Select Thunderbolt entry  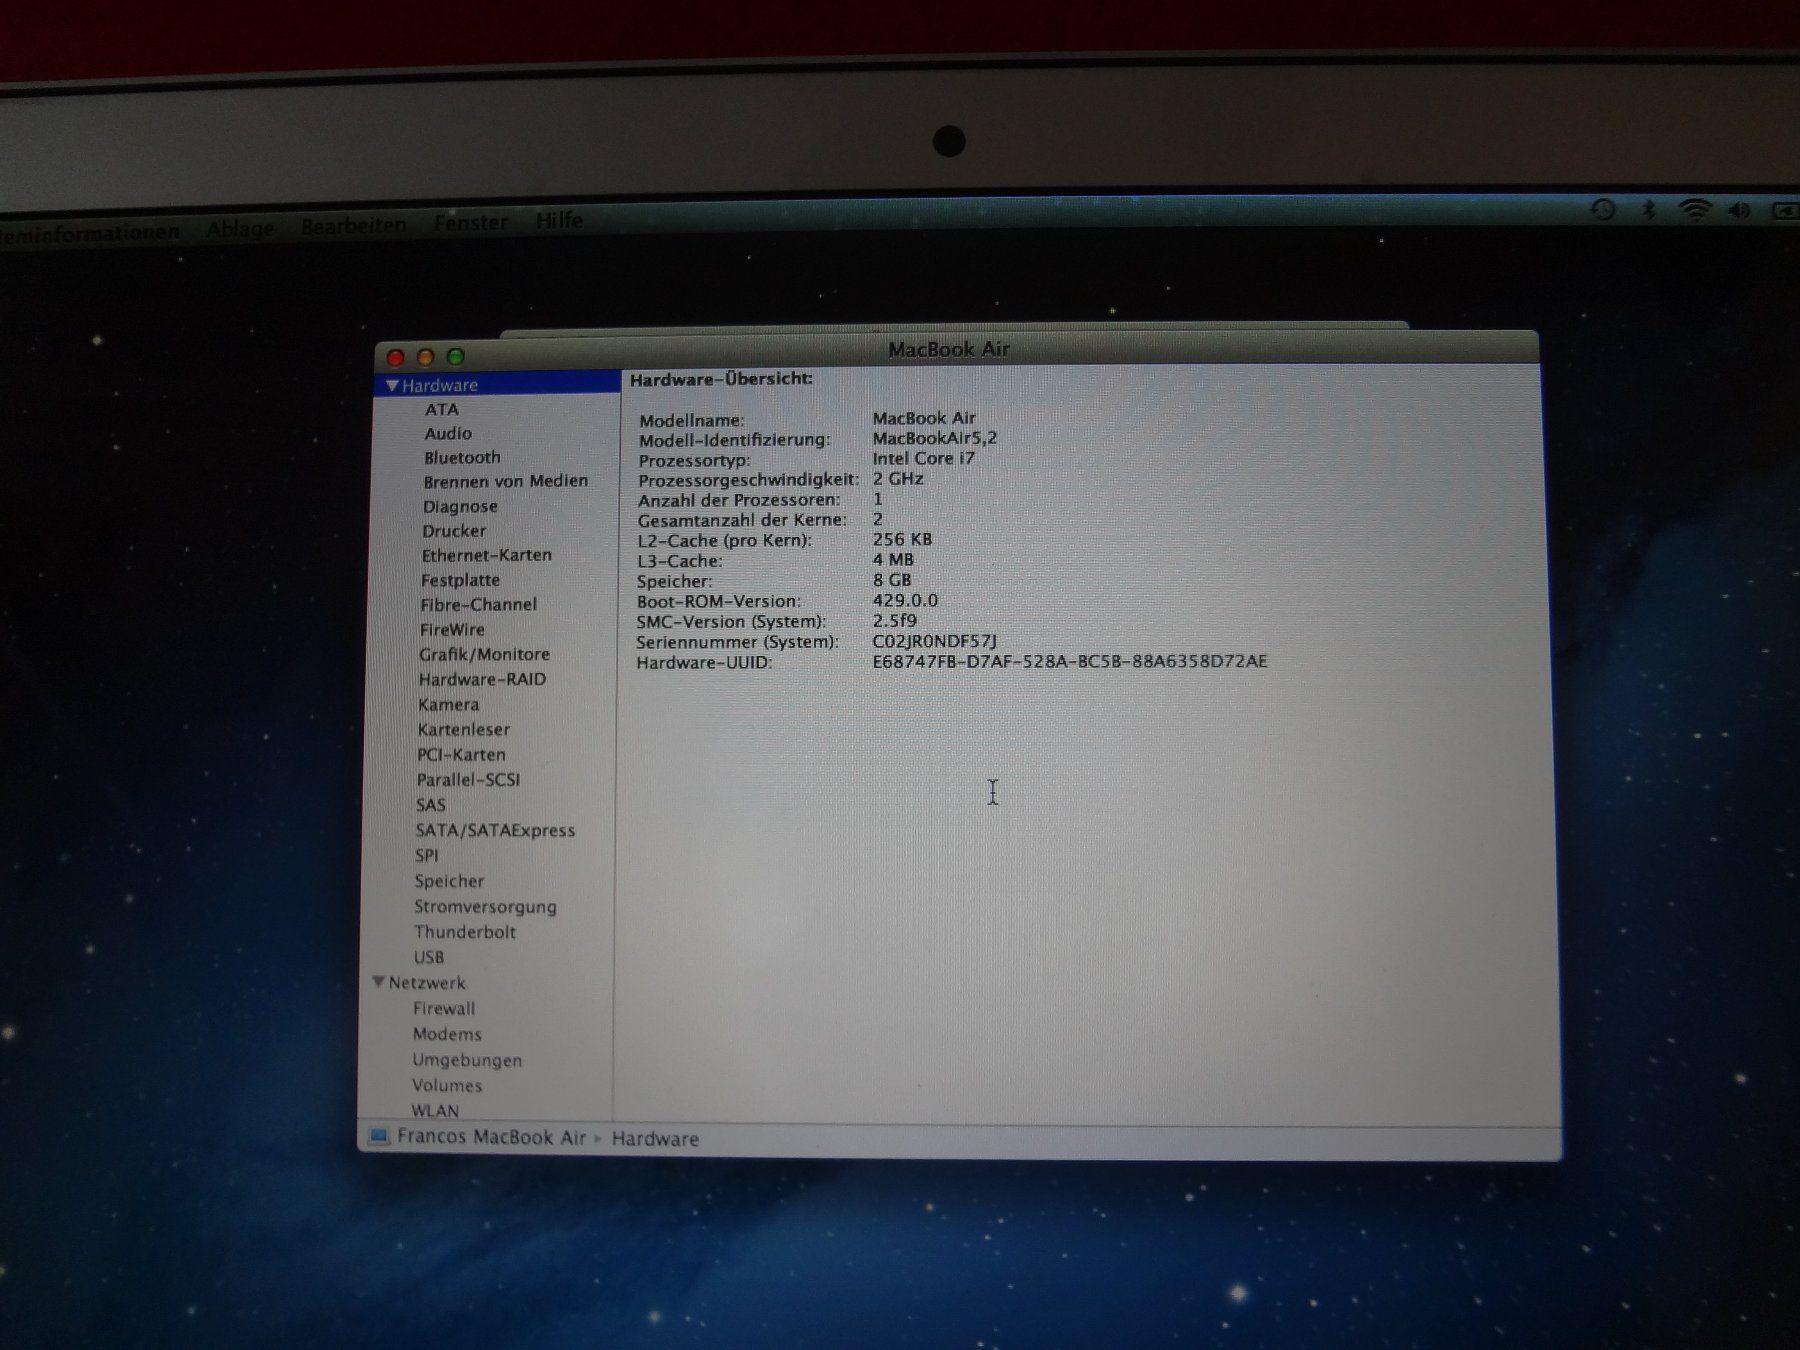click(x=465, y=932)
